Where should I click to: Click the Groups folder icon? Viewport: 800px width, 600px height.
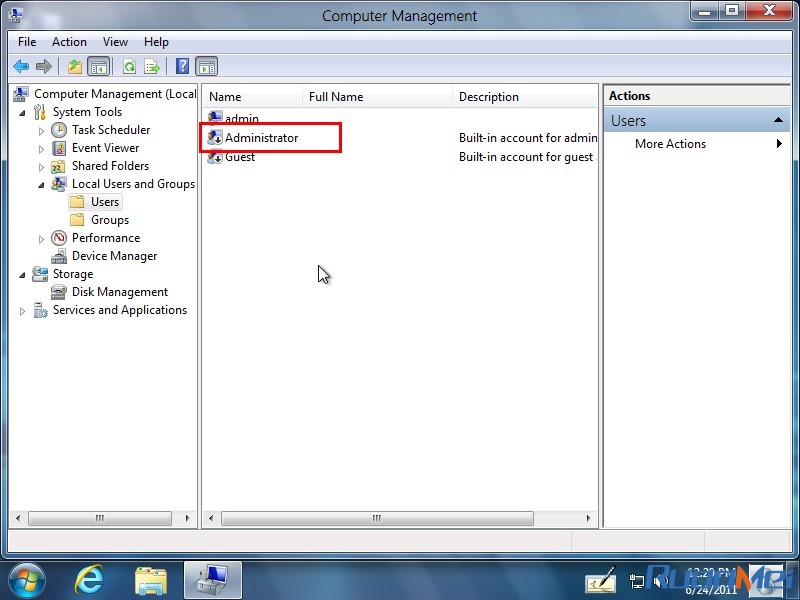(x=77, y=220)
